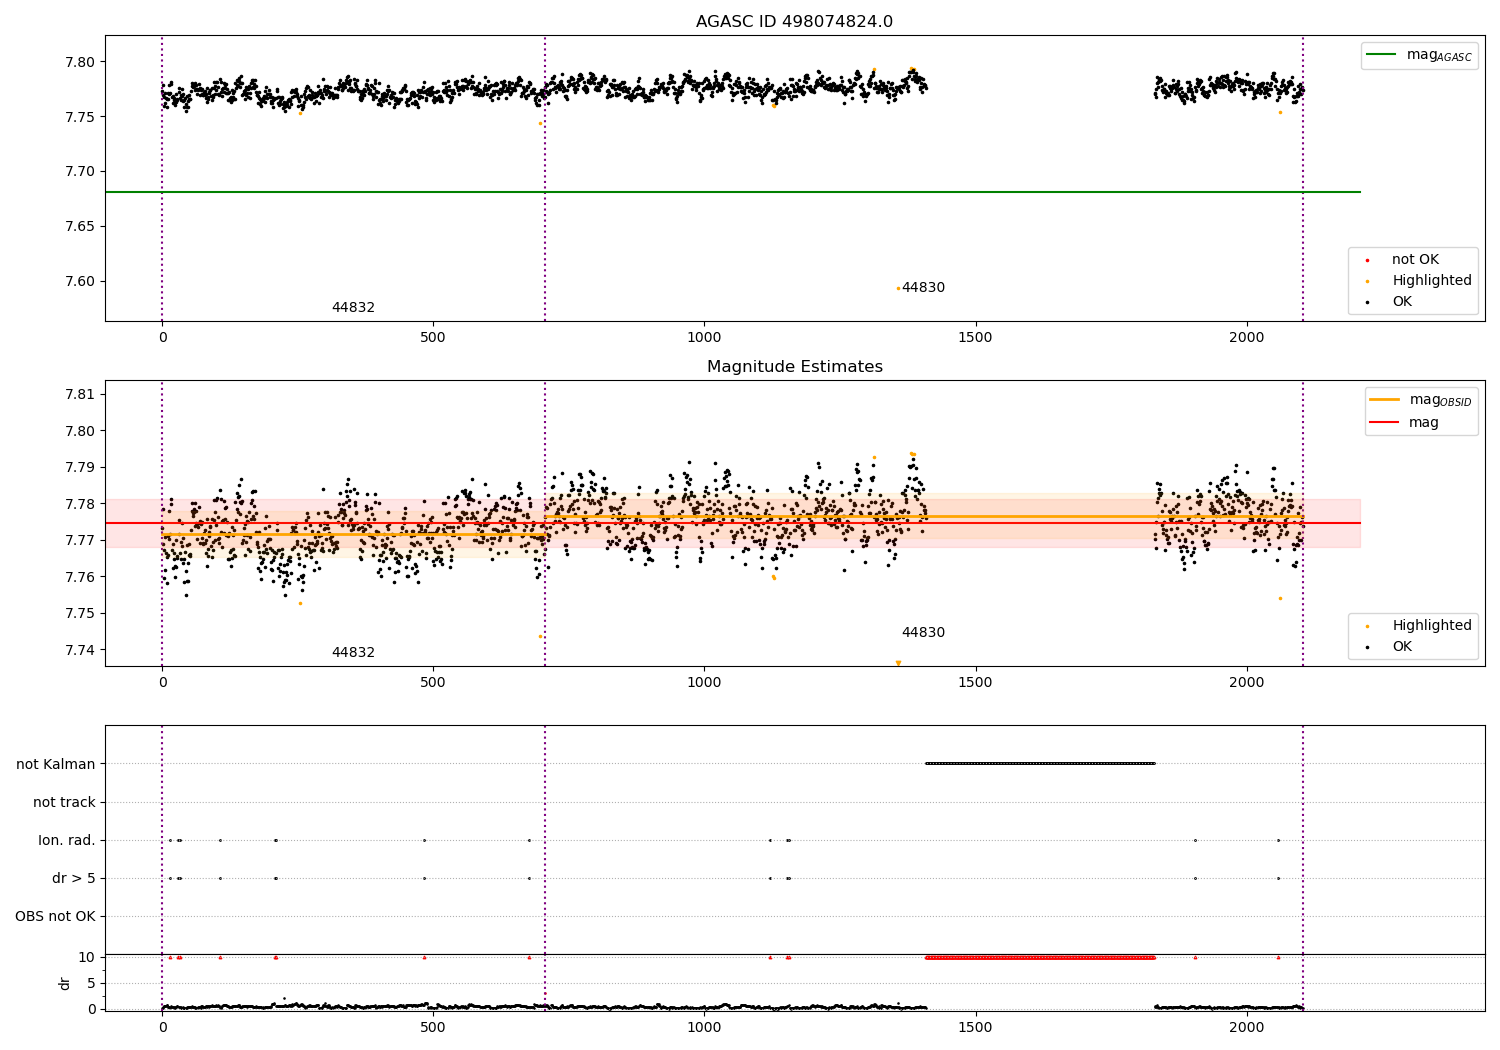This screenshot has width=1500, height=1050.
Task: Click the rotated 'dr' axis label
Action: [x=65, y=983]
